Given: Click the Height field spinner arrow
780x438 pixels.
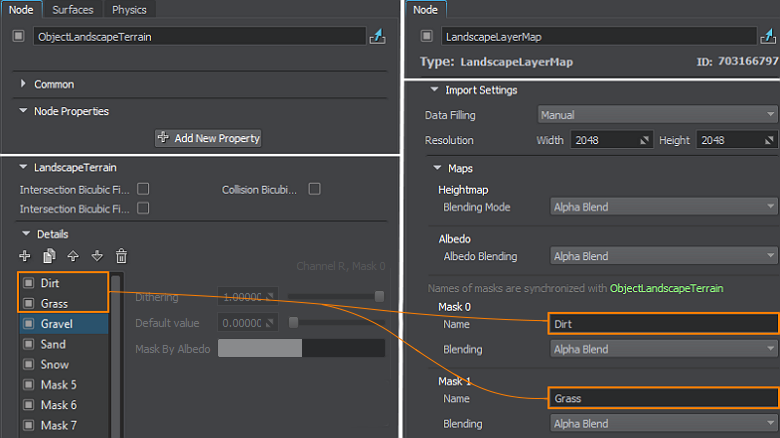Looking at the screenshot, I should point(769,140).
